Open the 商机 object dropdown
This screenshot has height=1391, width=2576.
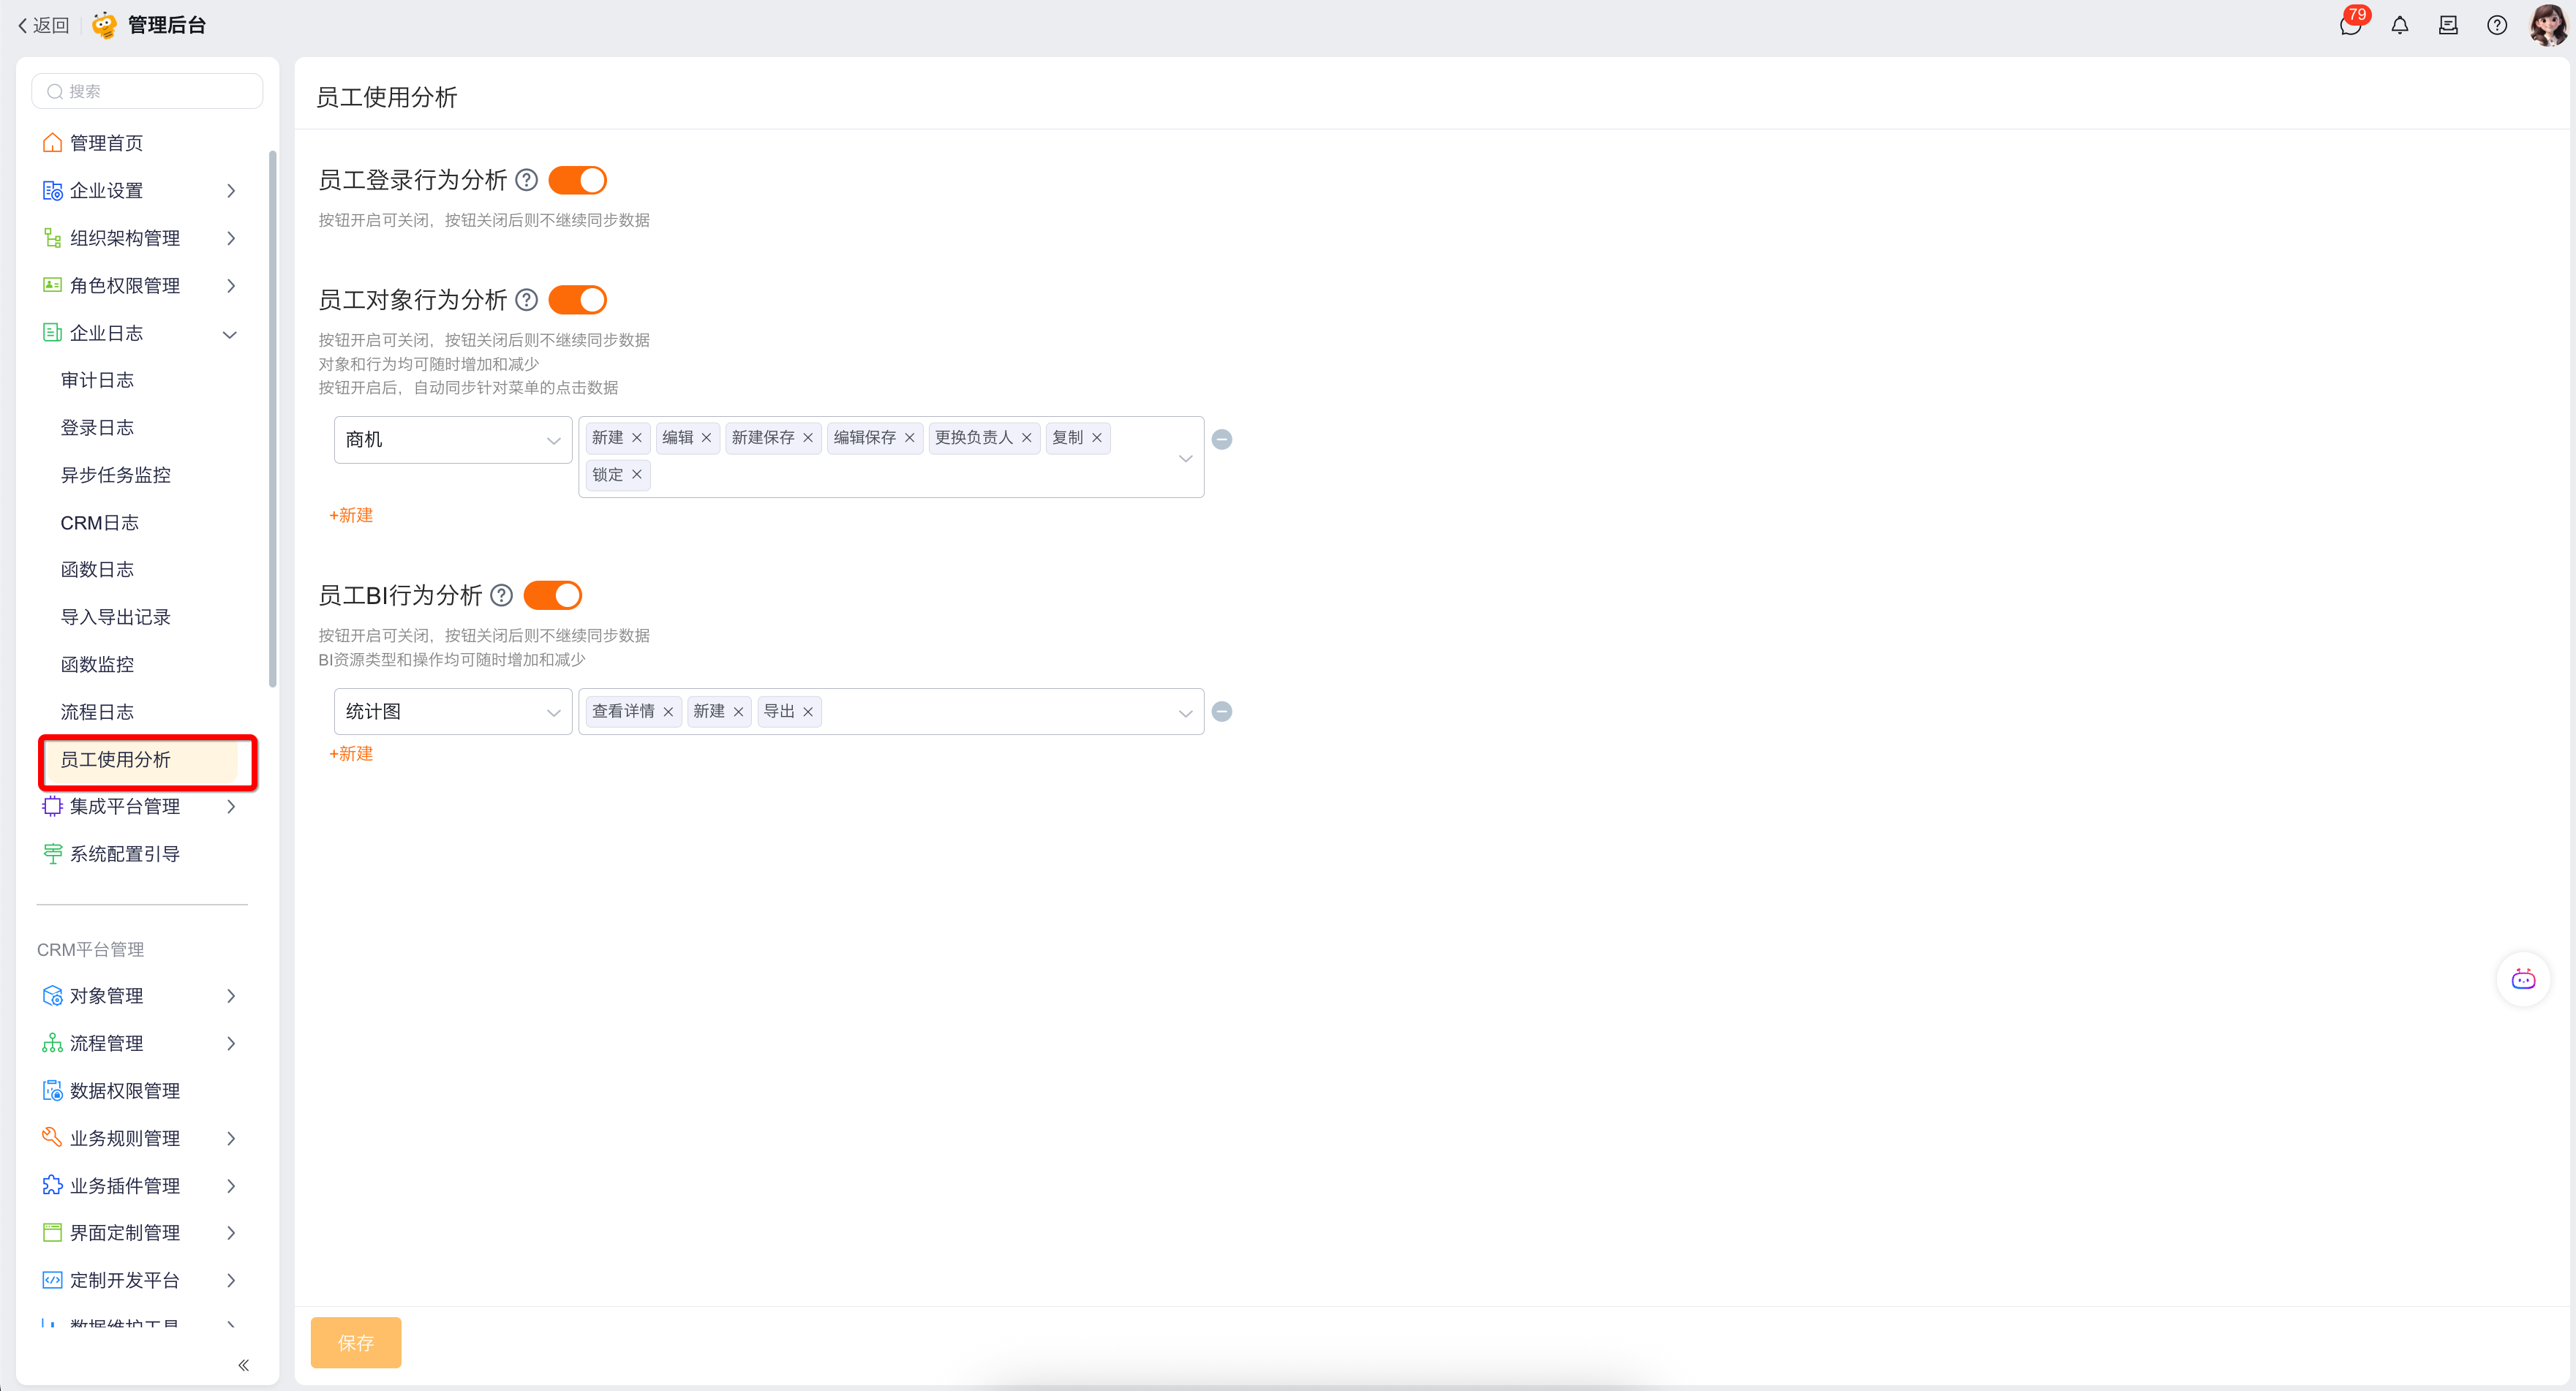point(452,440)
